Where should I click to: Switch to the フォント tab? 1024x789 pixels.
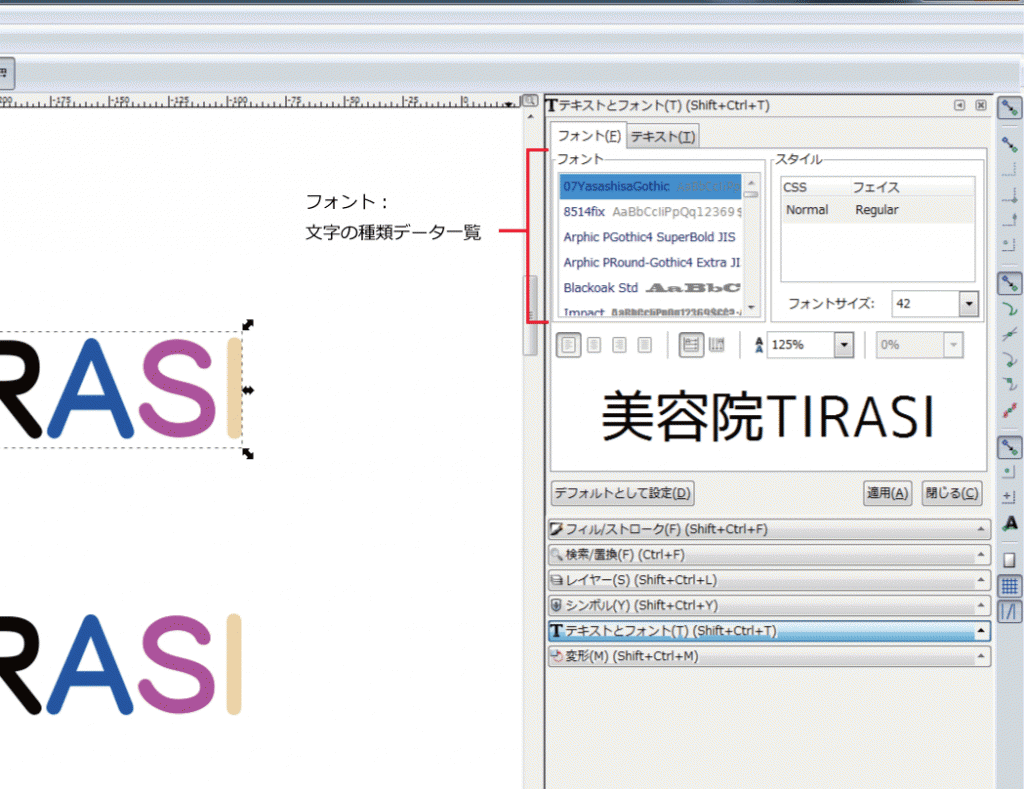coord(588,136)
